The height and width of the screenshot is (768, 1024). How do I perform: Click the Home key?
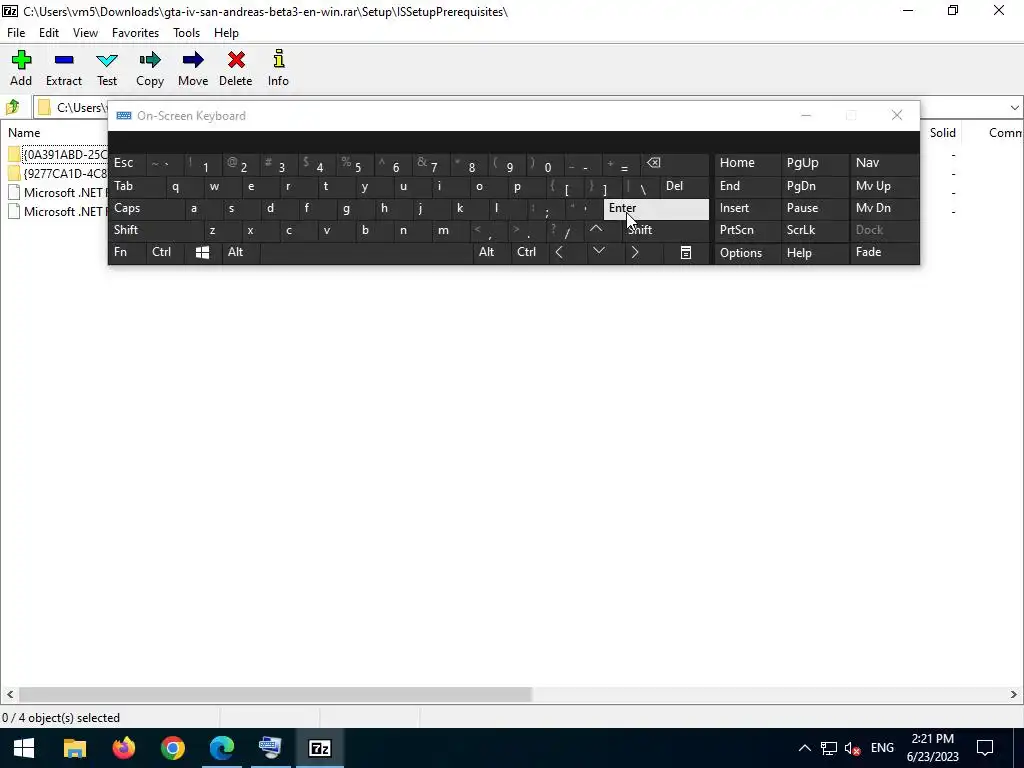(x=747, y=163)
